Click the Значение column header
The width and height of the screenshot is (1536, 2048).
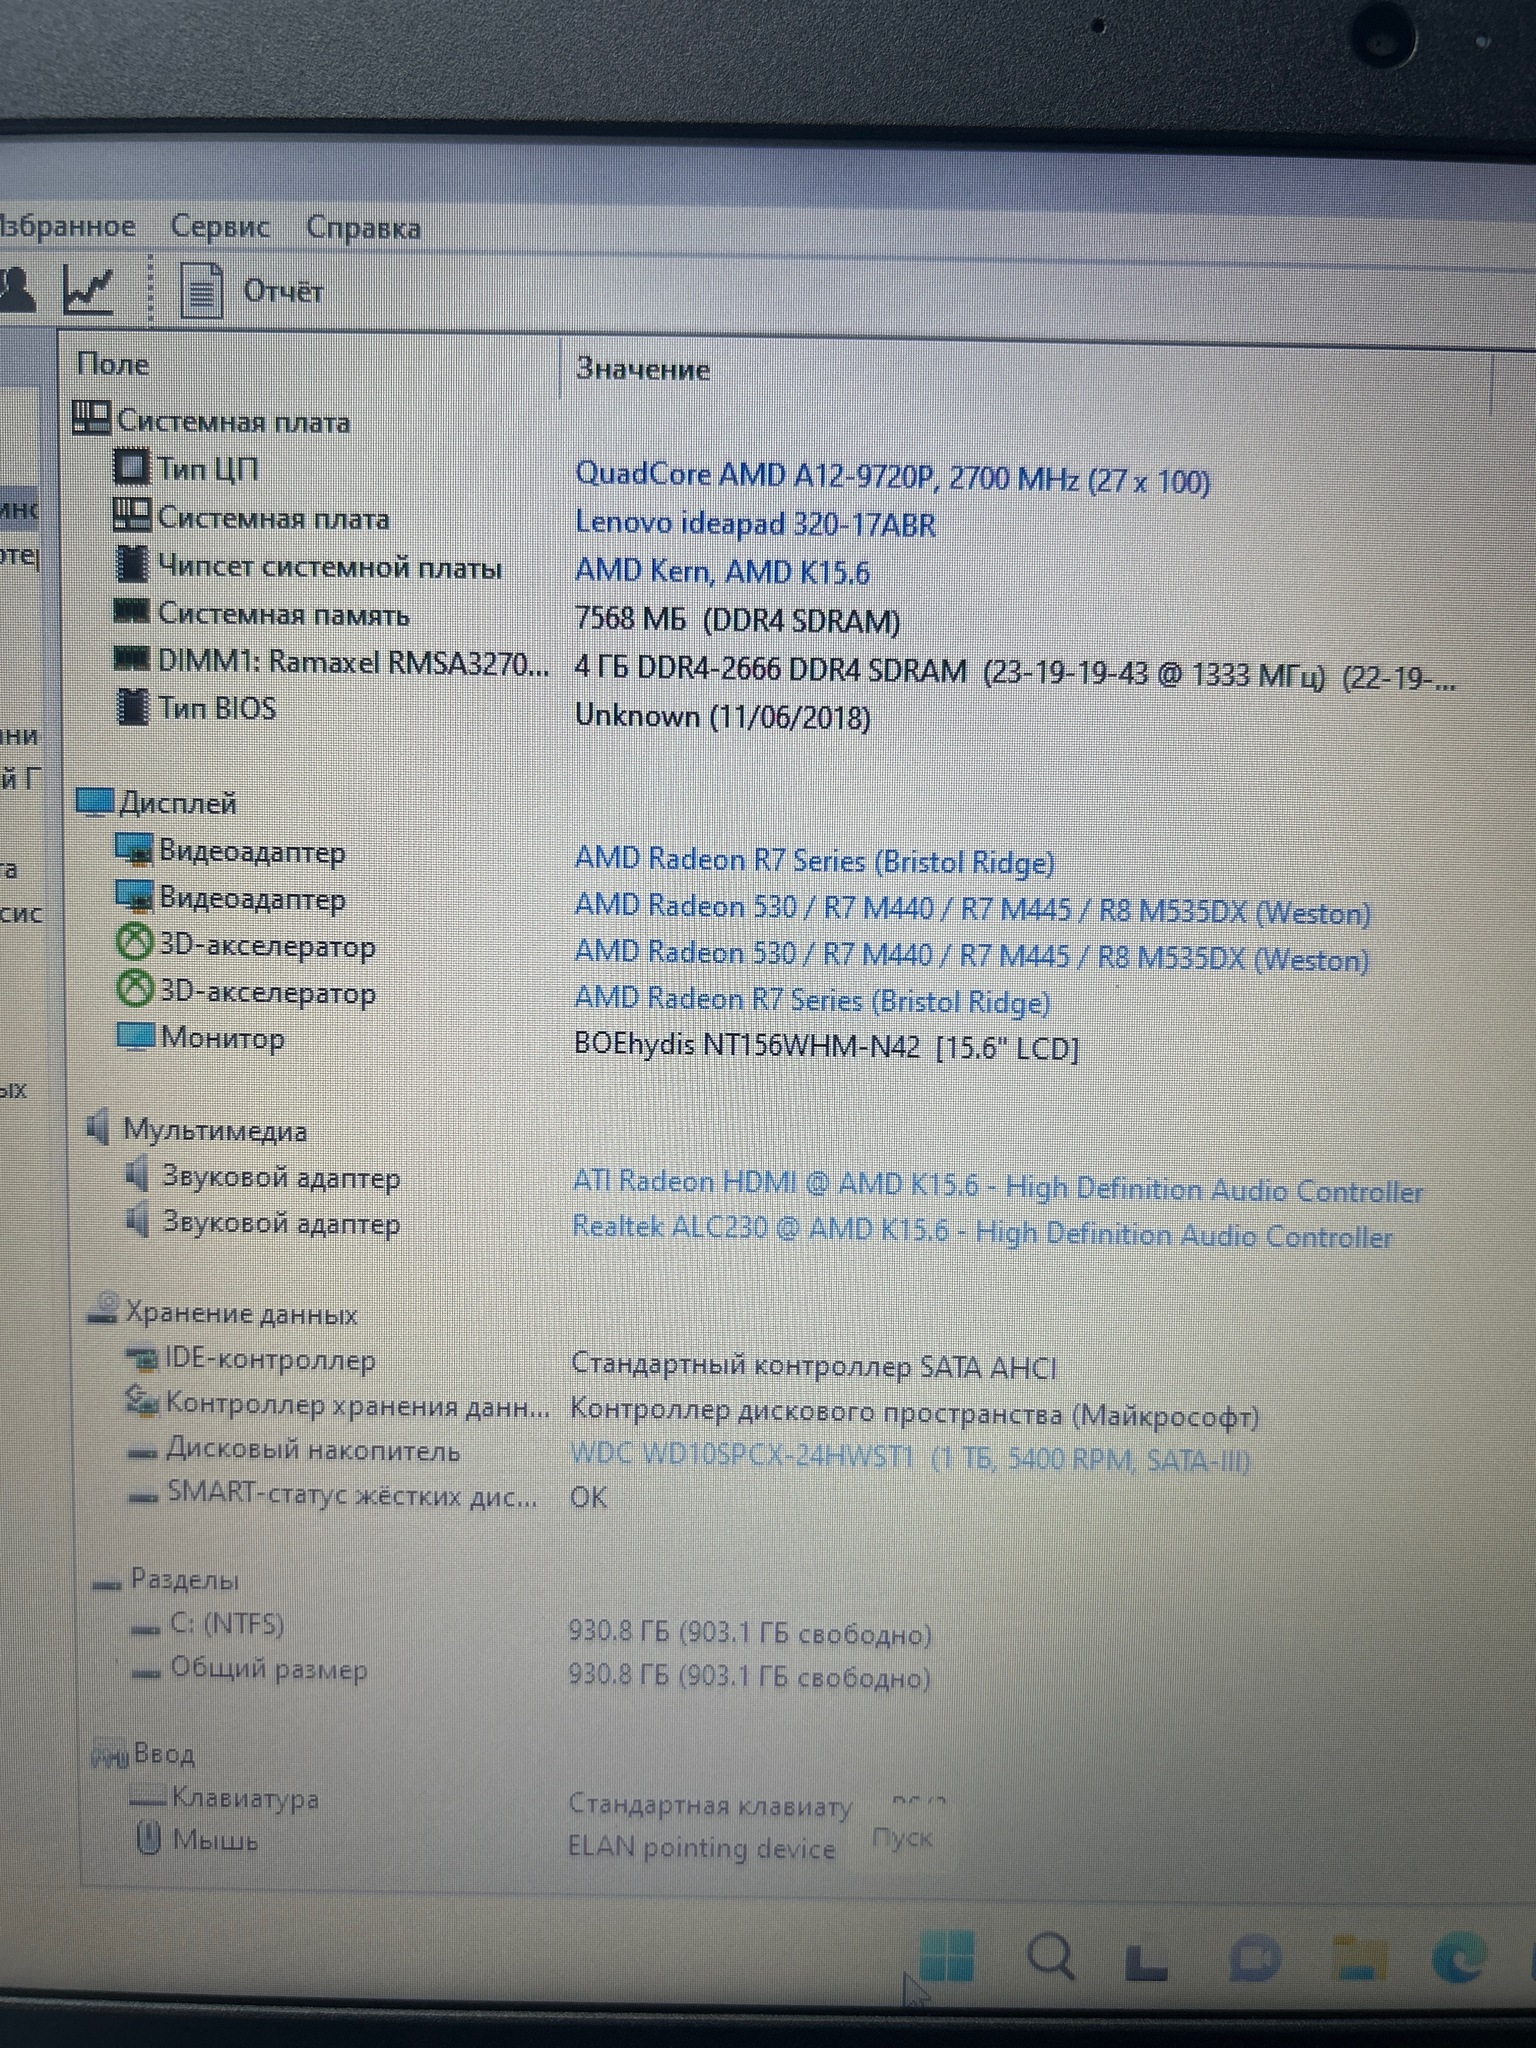pos(642,369)
